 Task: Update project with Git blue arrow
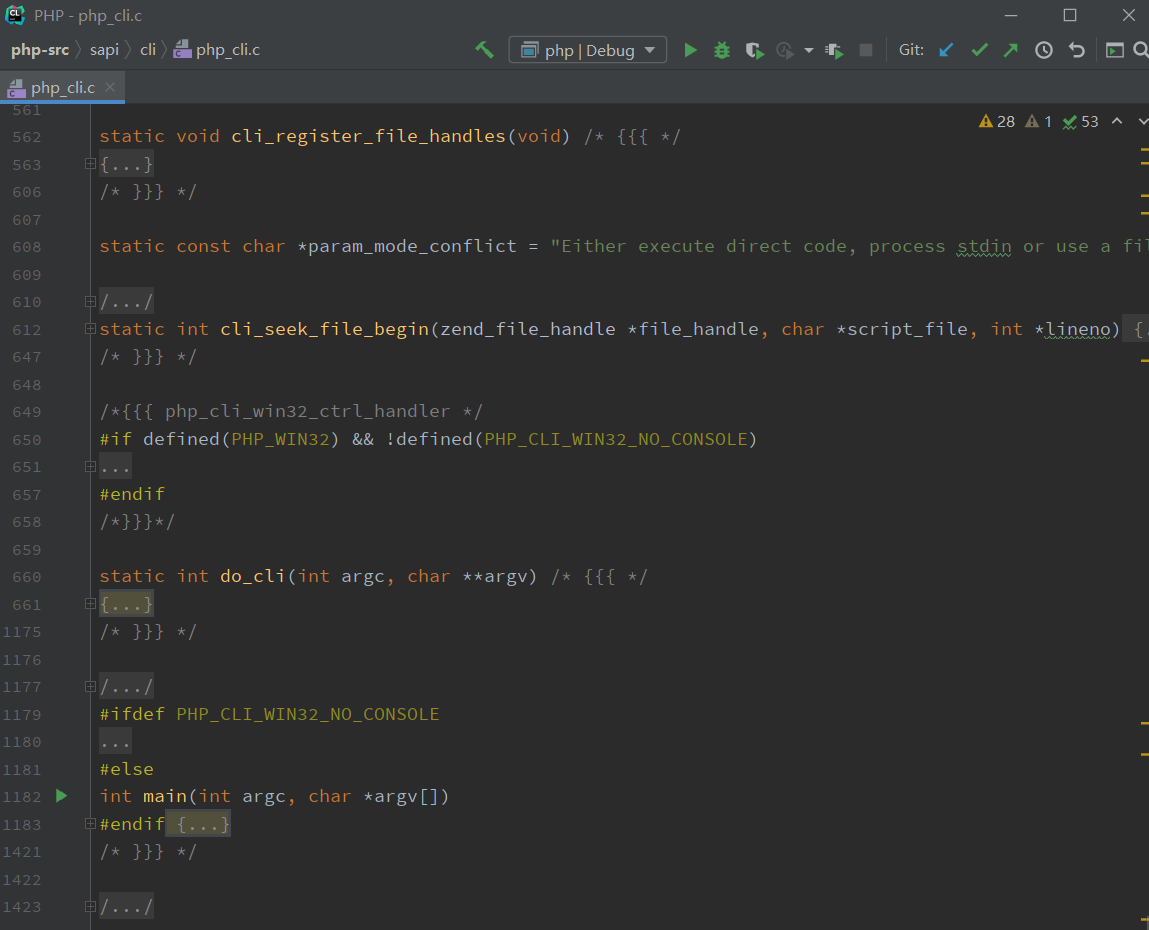click(x=946, y=50)
